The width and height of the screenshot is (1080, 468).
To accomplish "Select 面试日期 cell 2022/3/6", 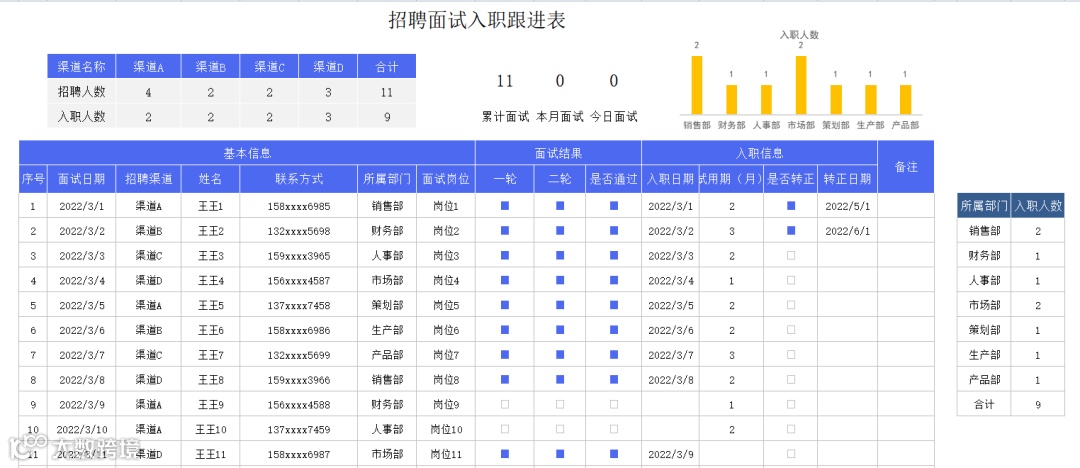I will click(82, 330).
